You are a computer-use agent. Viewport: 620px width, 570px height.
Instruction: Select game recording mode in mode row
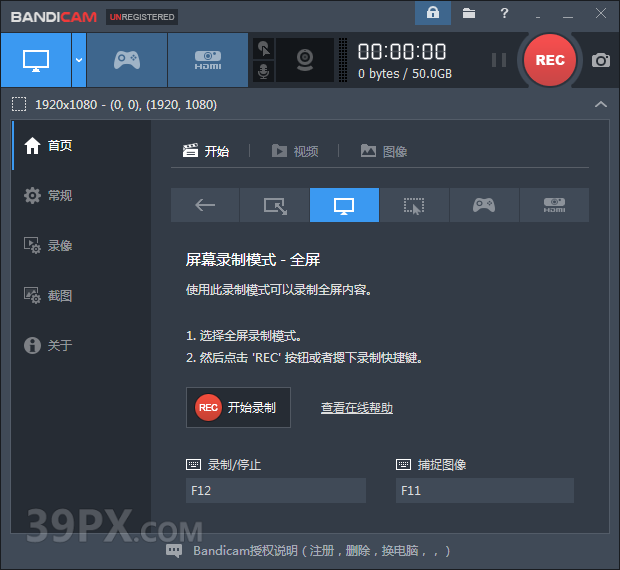[484, 205]
